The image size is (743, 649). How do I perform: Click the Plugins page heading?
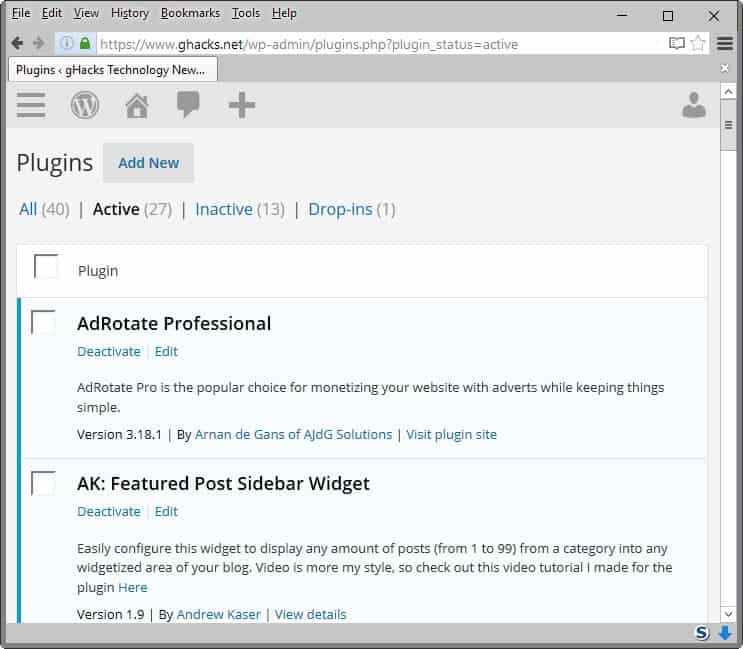(54, 163)
